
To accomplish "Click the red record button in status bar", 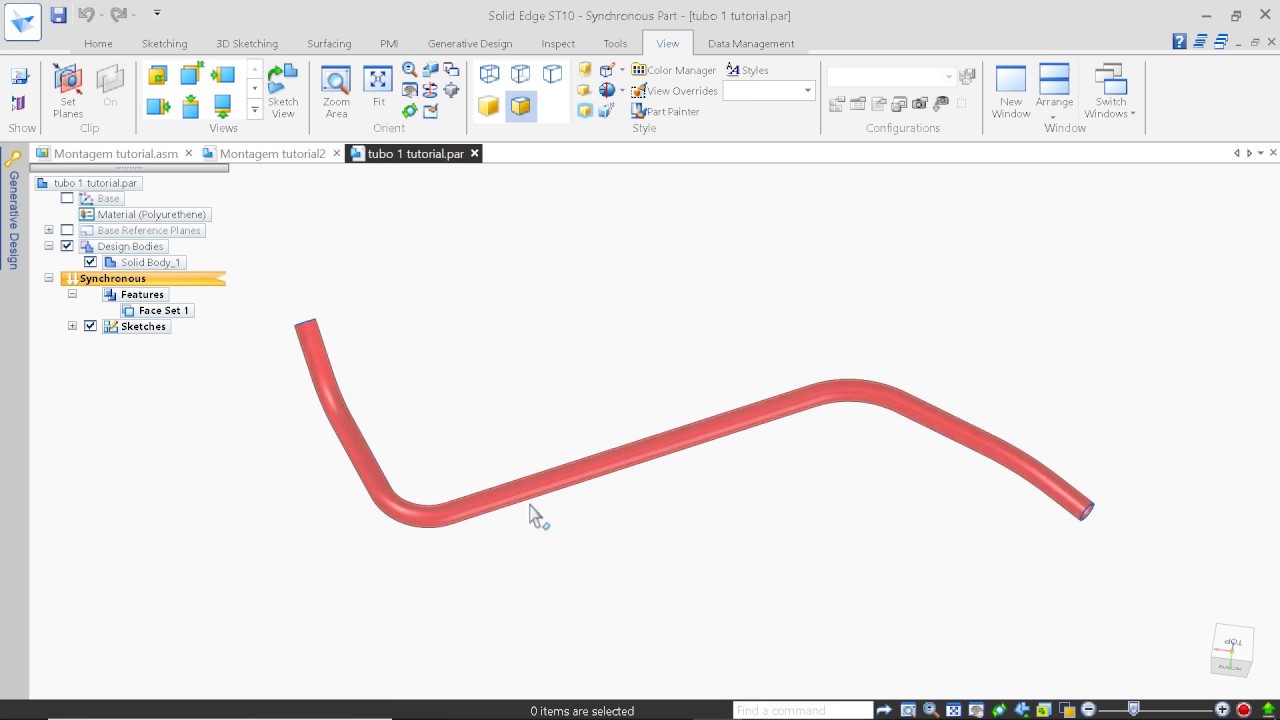I will [x=1244, y=710].
